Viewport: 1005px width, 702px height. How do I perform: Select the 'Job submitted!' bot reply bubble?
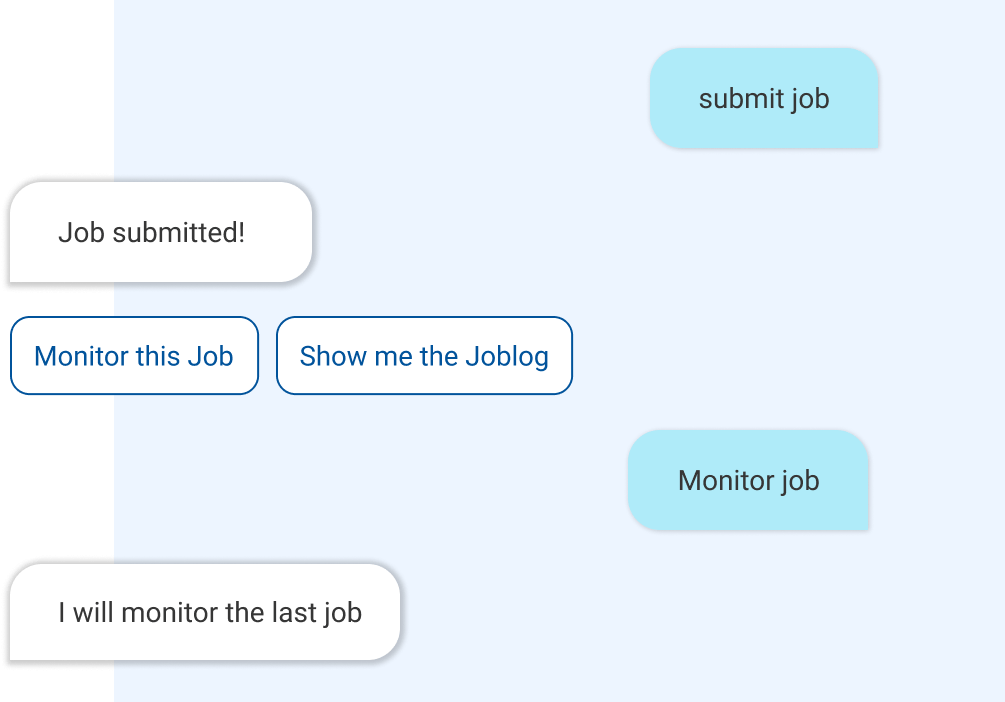click(x=161, y=232)
